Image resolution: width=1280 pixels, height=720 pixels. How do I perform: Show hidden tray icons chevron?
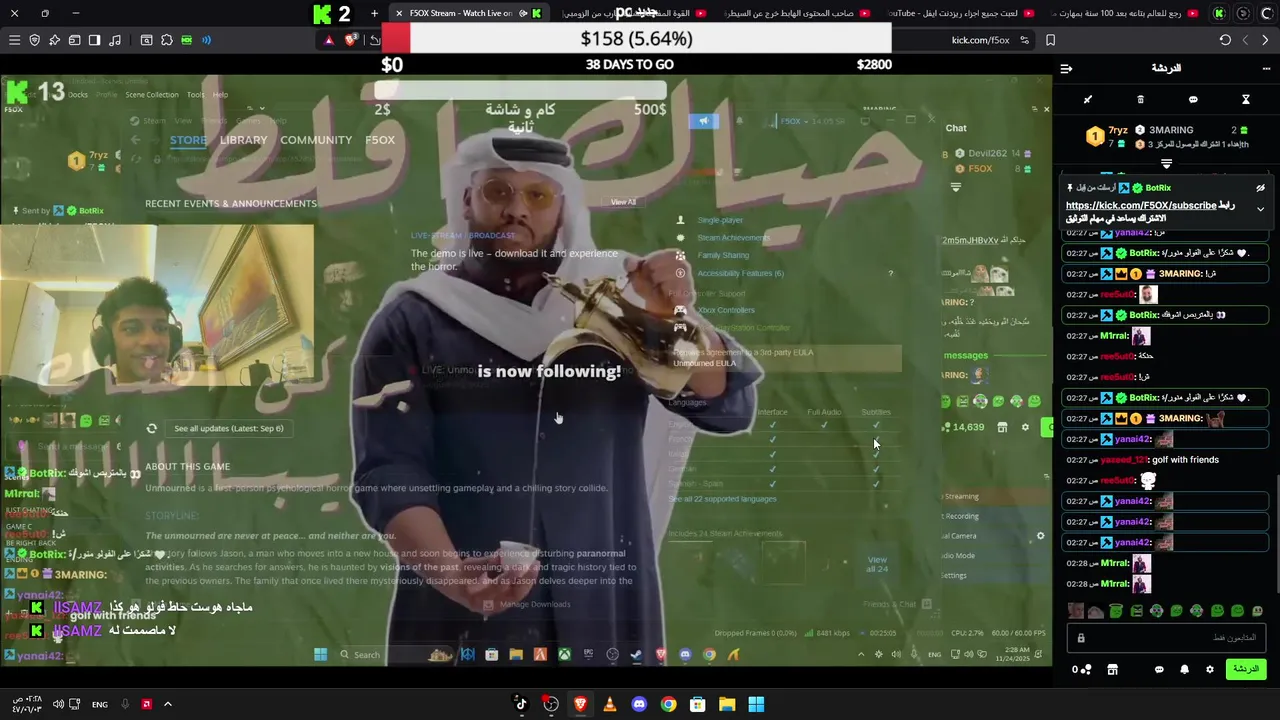pyautogui.click(x=167, y=704)
